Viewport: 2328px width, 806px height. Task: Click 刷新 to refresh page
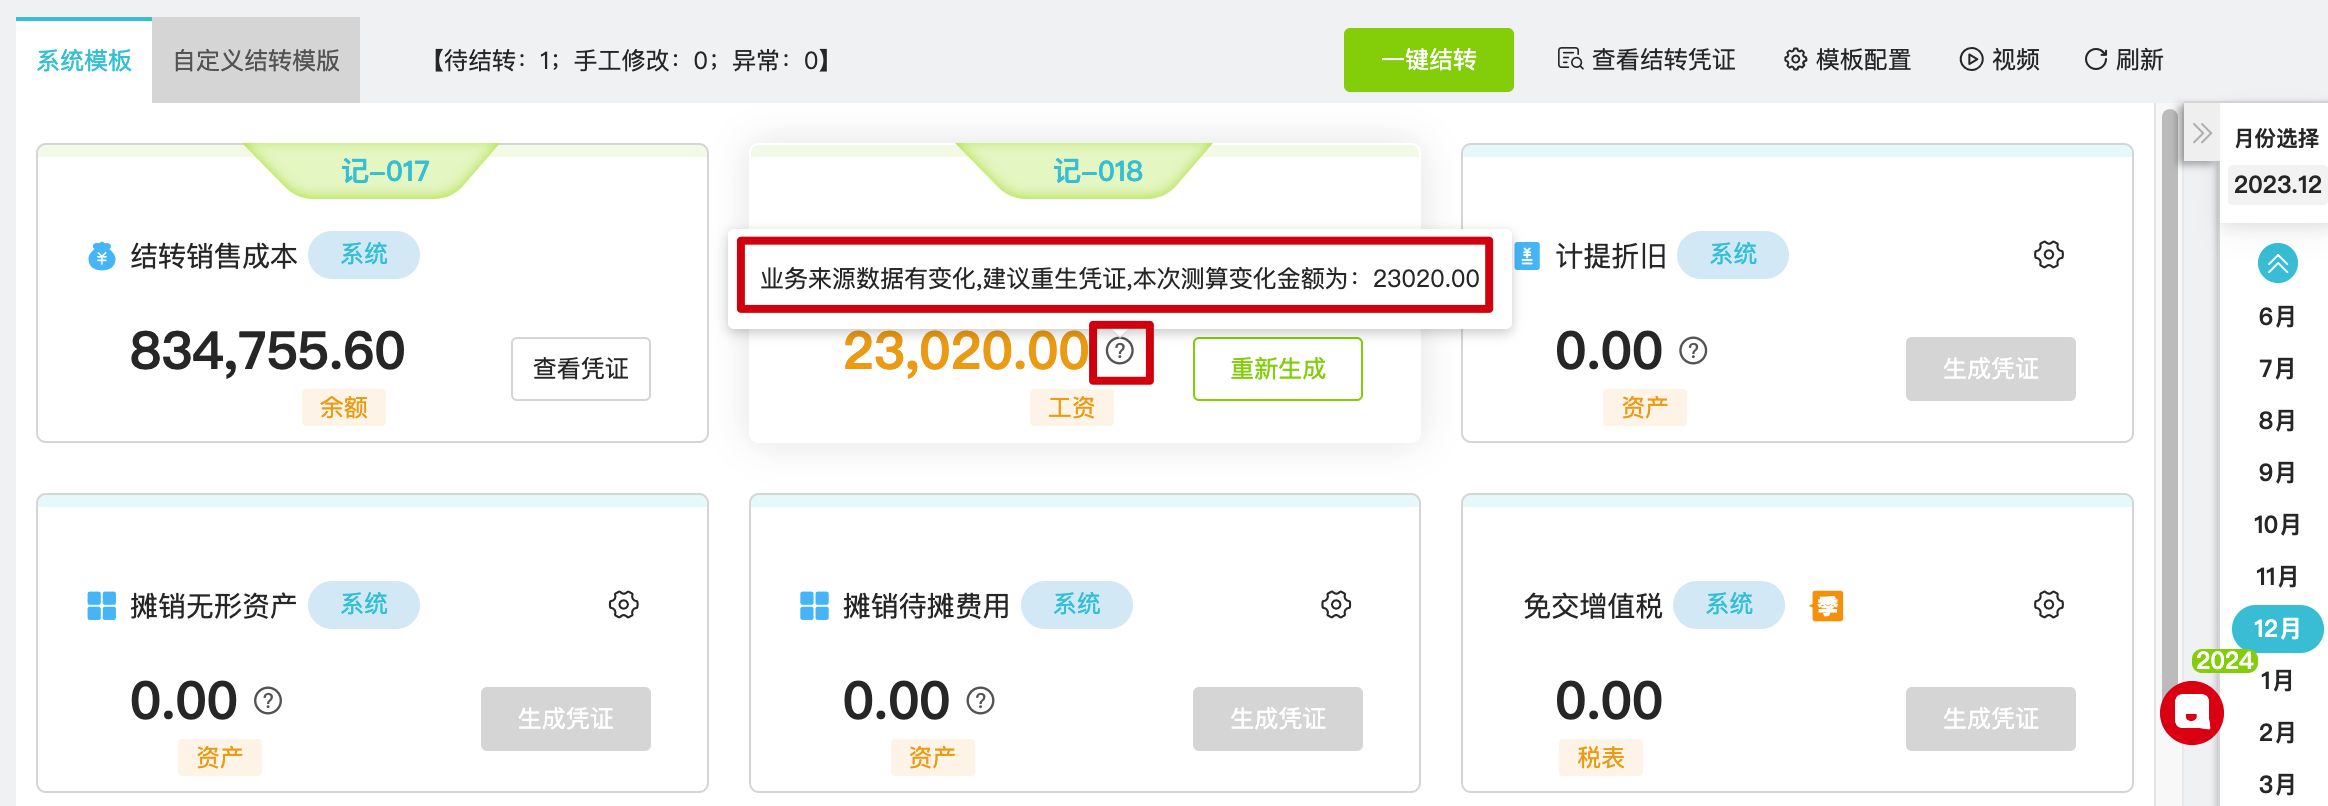pos(2124,60)
